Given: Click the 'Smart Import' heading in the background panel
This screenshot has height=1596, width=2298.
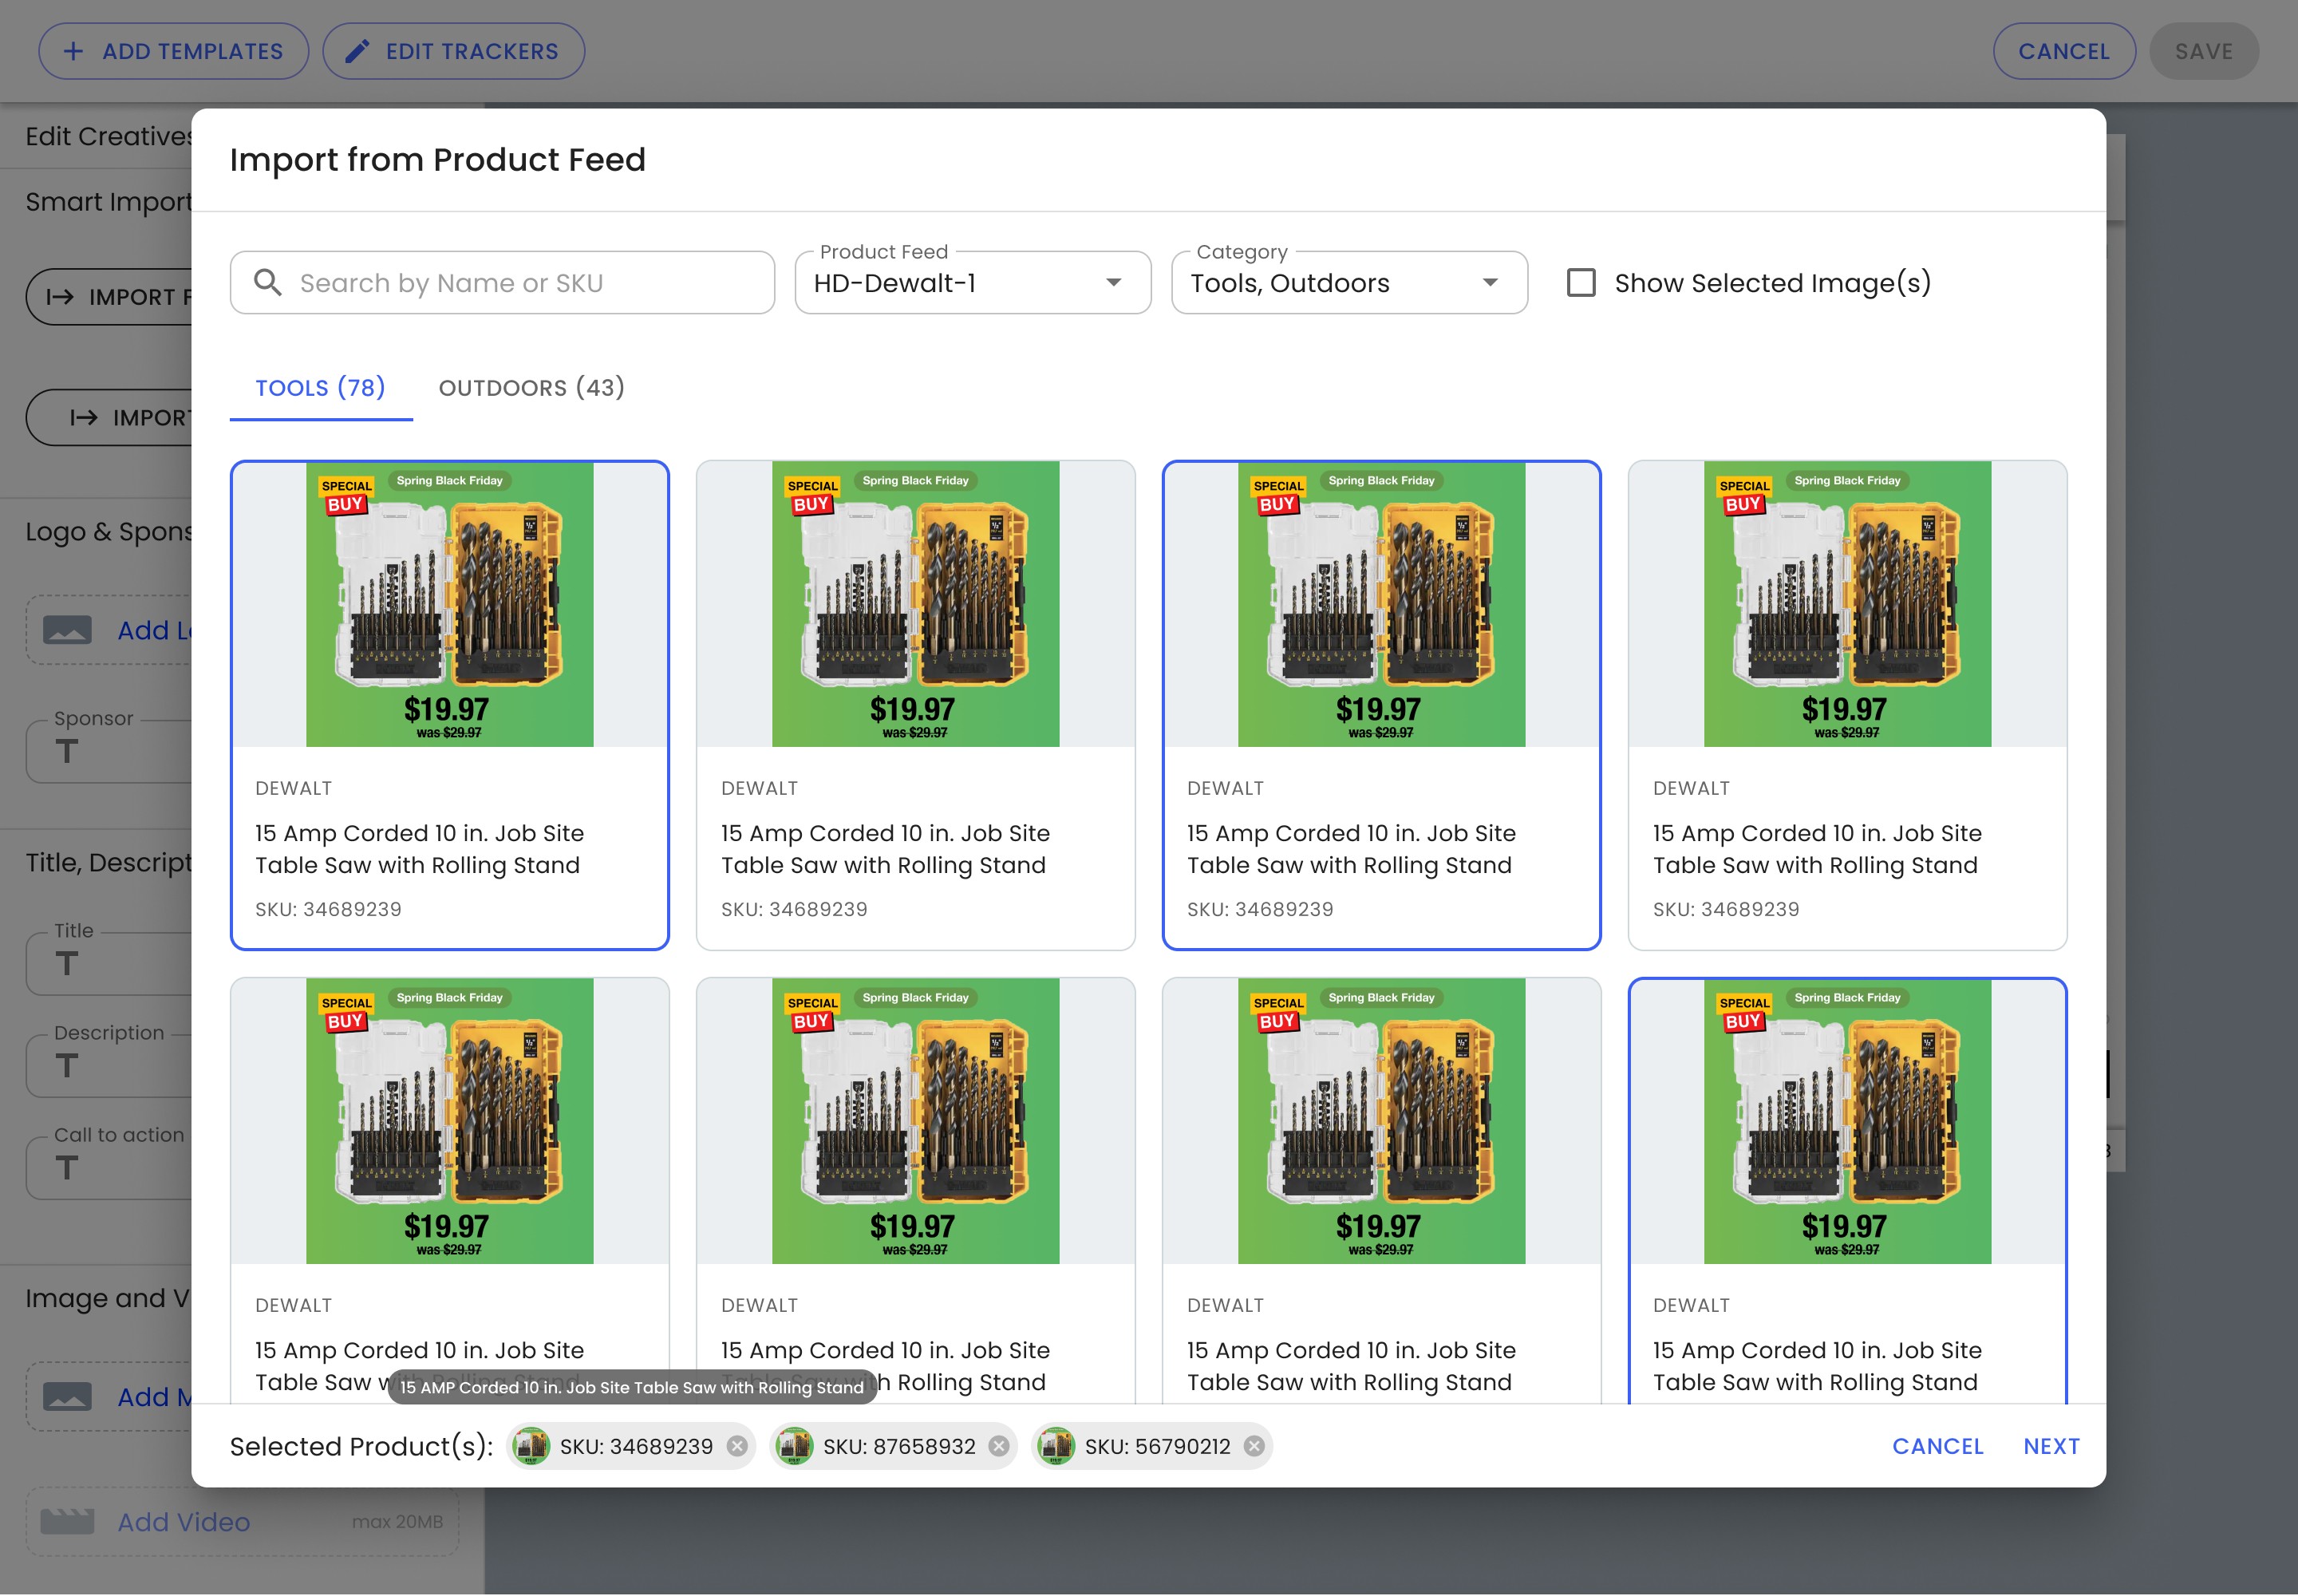Looking at the screenshot, I should pyautogui.click(x=108, y=202).
